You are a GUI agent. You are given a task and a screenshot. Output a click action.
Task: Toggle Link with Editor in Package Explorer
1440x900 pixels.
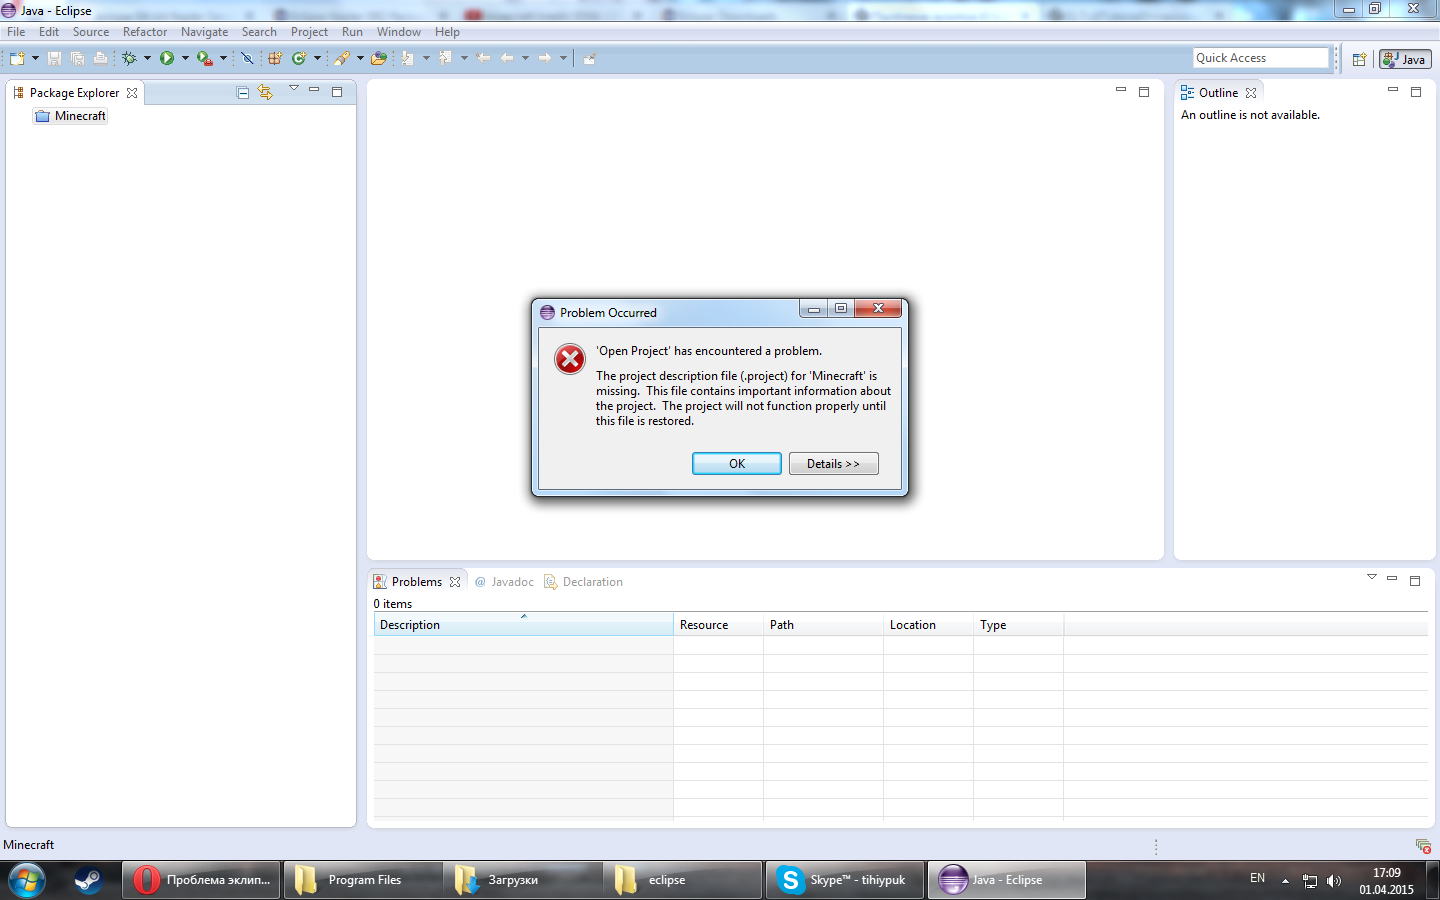point(265,92)
